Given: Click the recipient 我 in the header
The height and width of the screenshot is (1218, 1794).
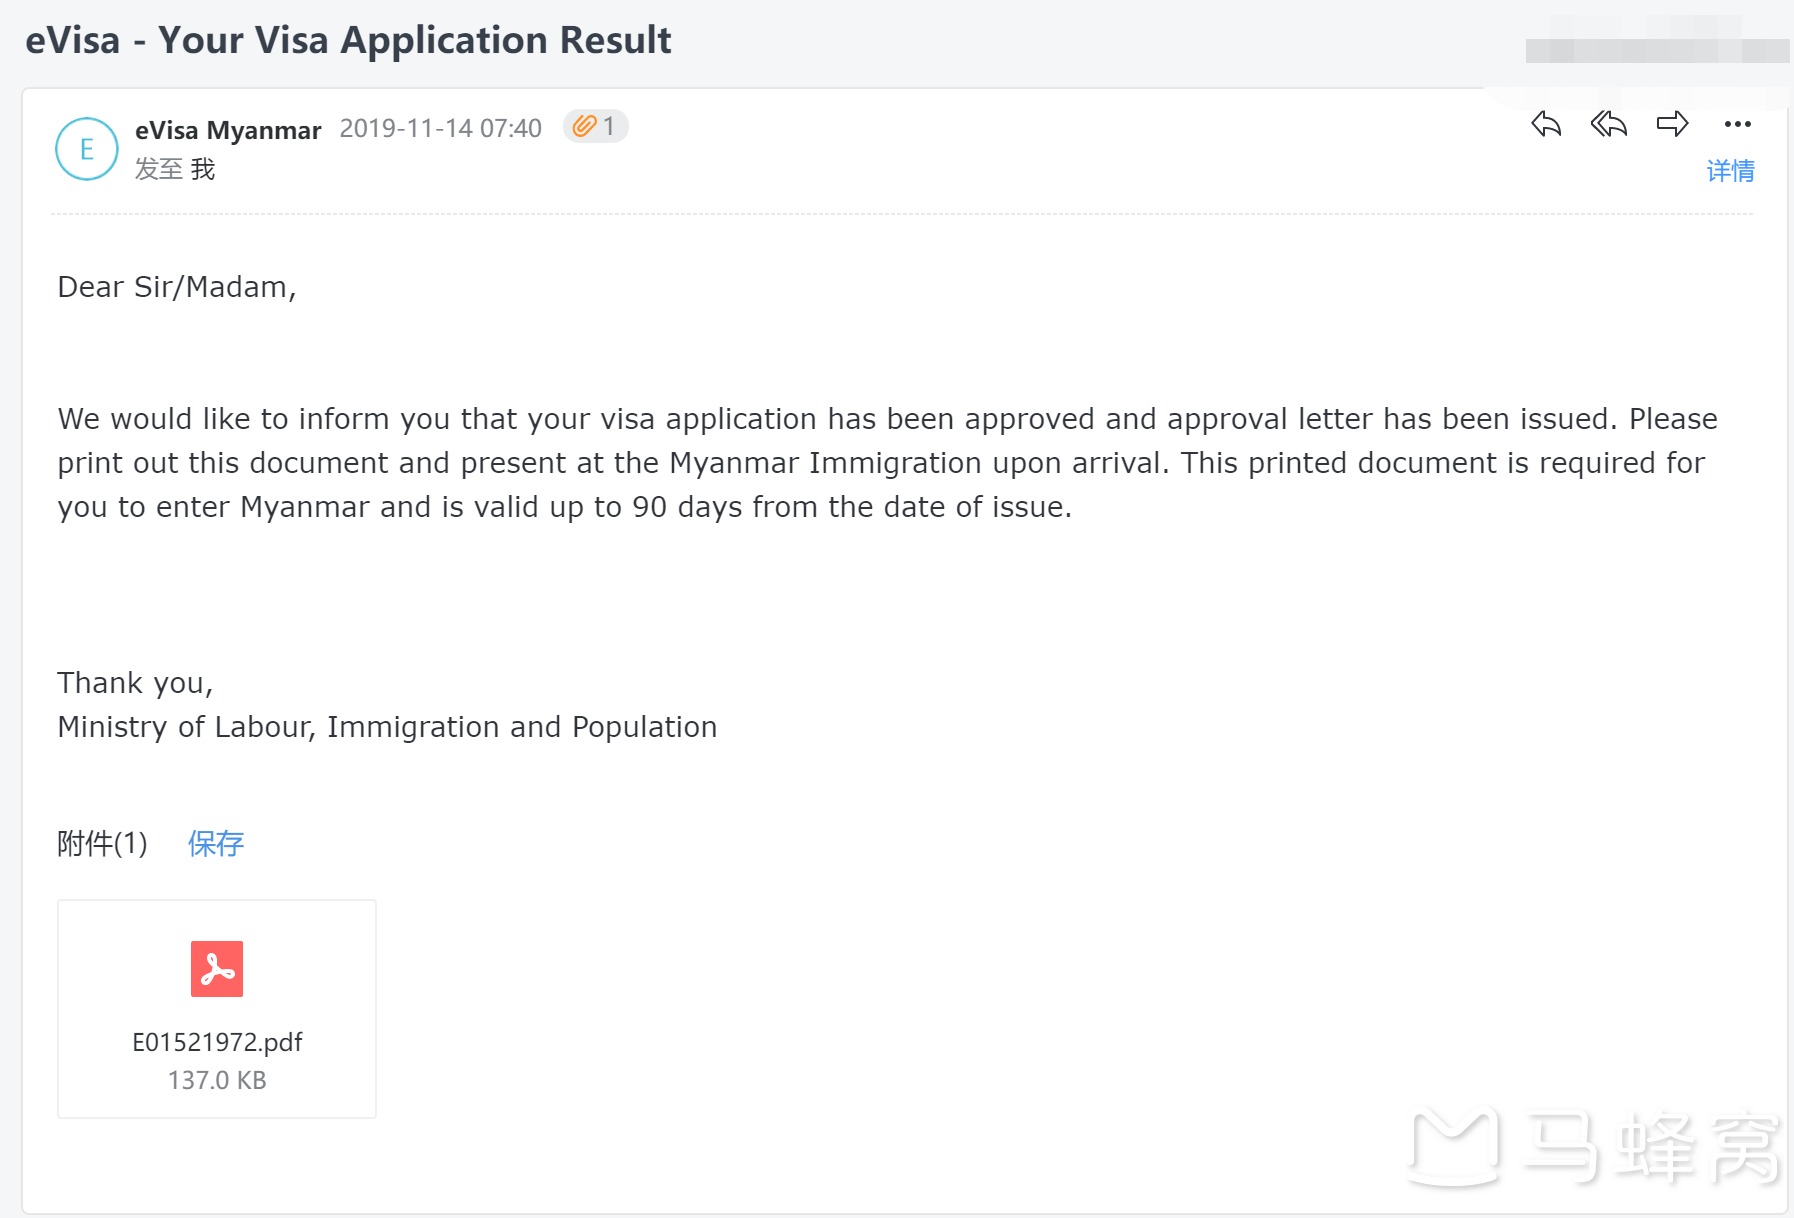Looking at the screenshot, I should point(203,169).
